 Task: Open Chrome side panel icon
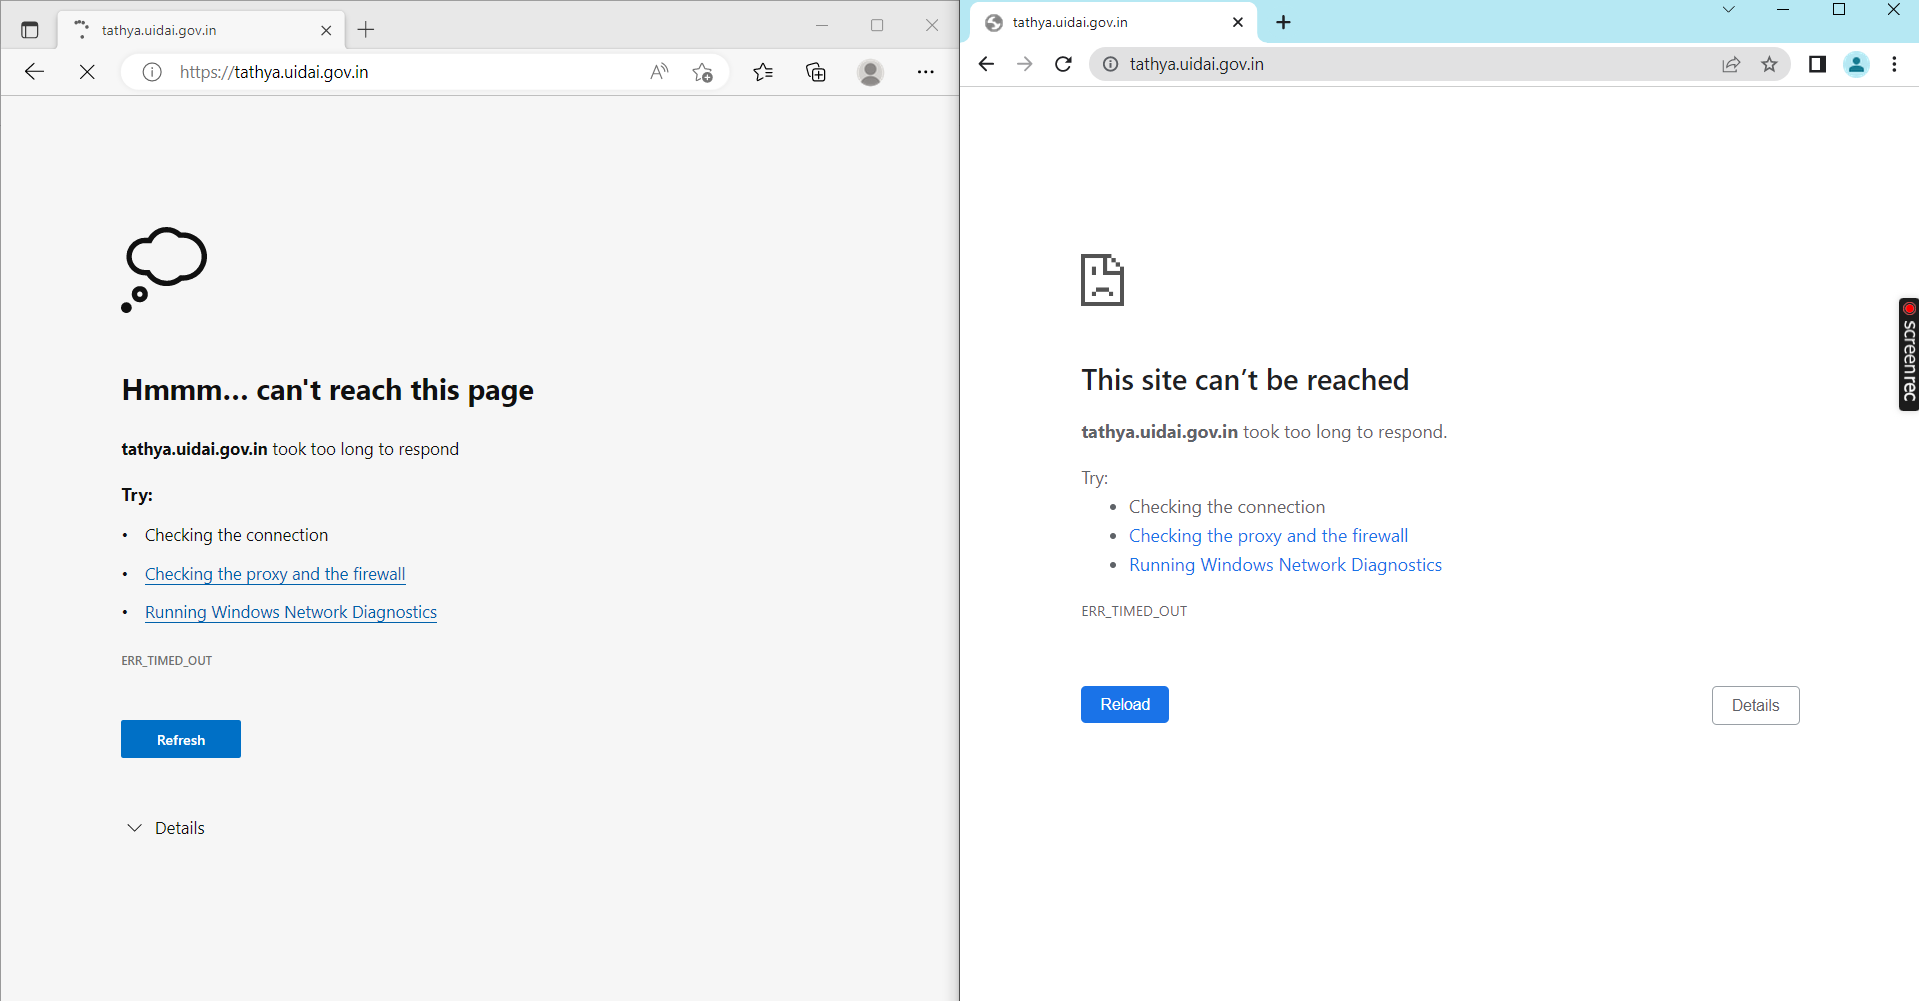[x=1817, y=64]
